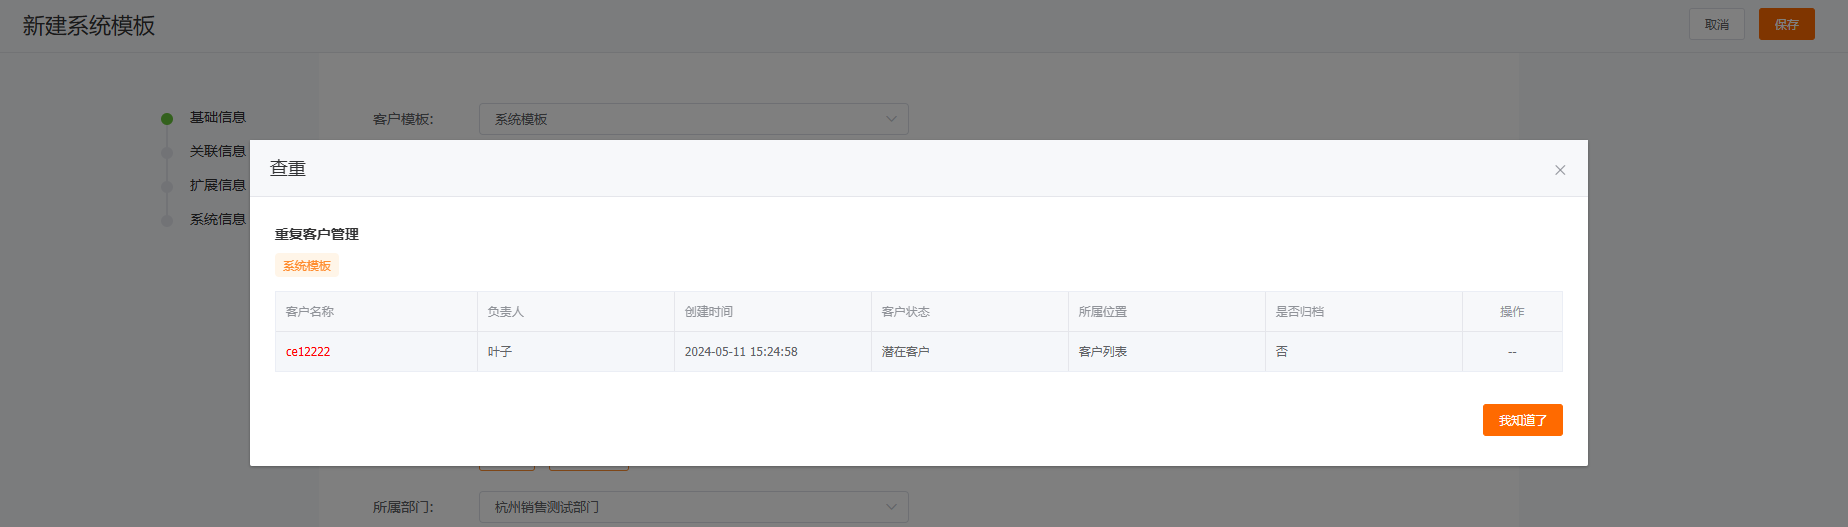The width and height of the screenshot is (1848, 527).
Task: Open the 所属部门 dropdown showing 杭州销售测试部门
Action: tap(694, 507)
